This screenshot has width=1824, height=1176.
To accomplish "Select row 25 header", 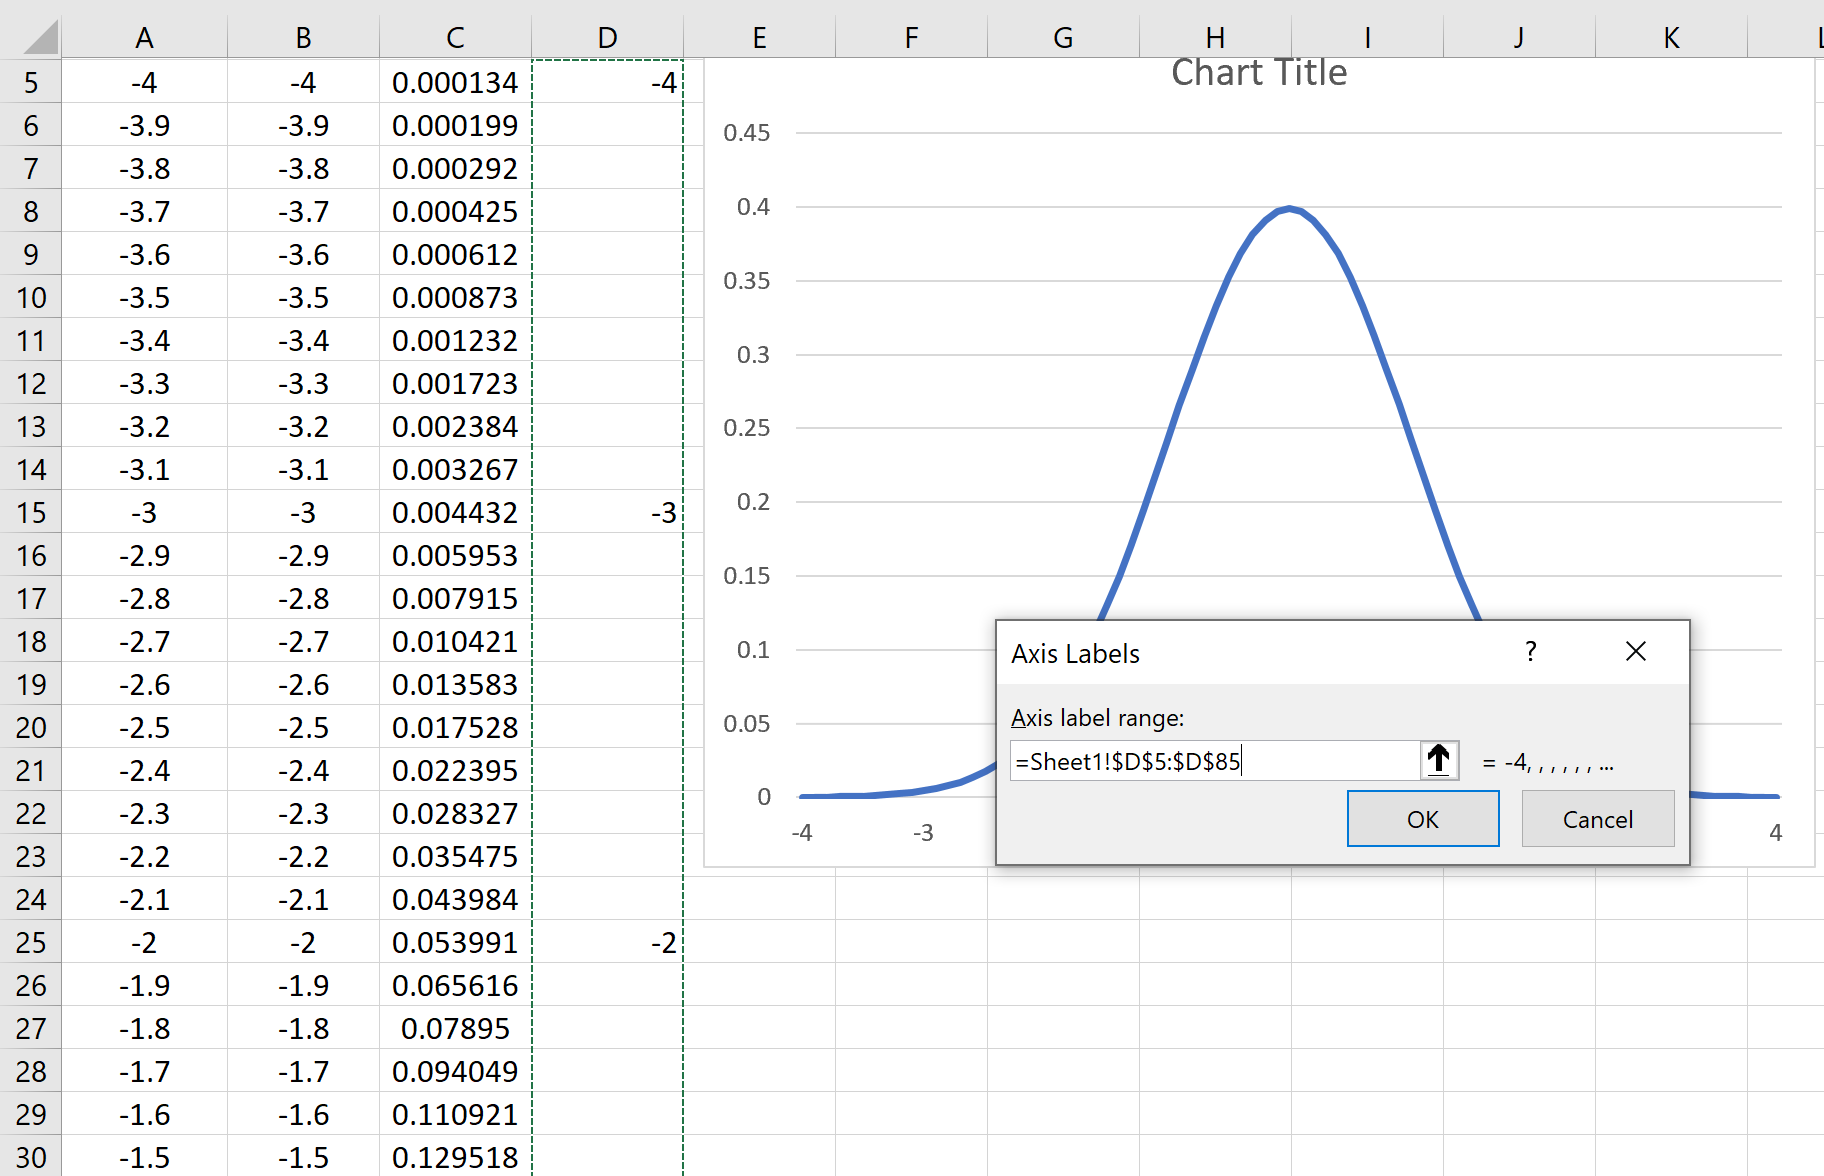I will [x=31, y=942].
